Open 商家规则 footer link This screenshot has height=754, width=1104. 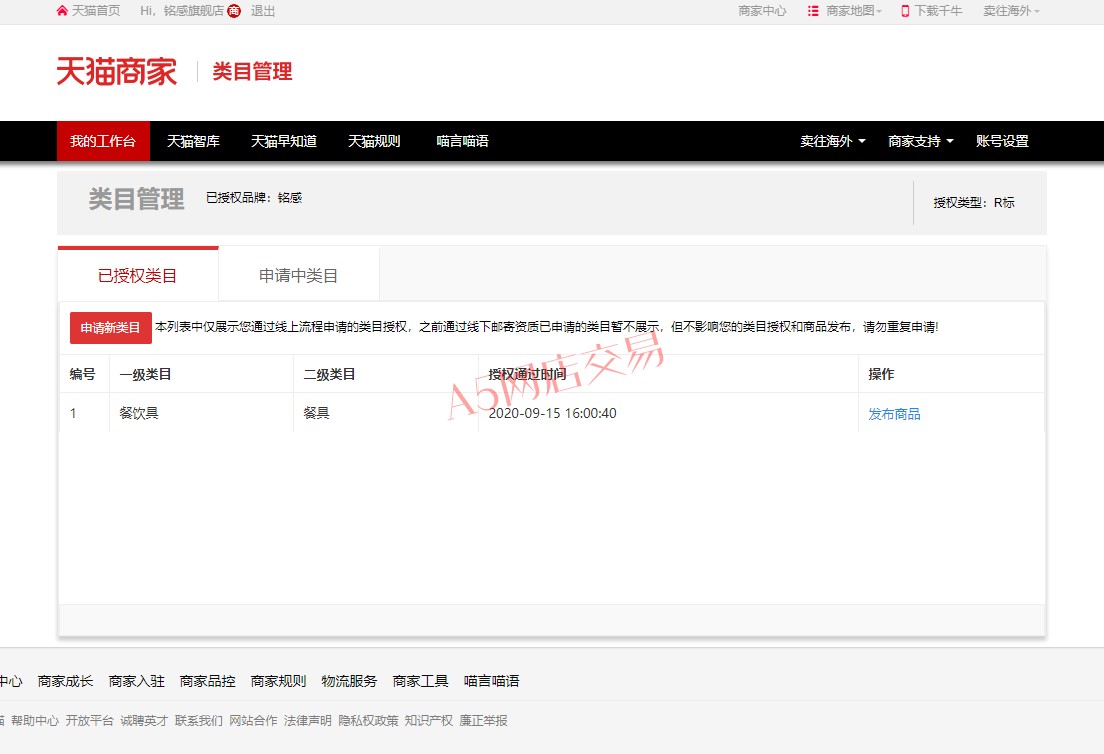tap(279, 681)
